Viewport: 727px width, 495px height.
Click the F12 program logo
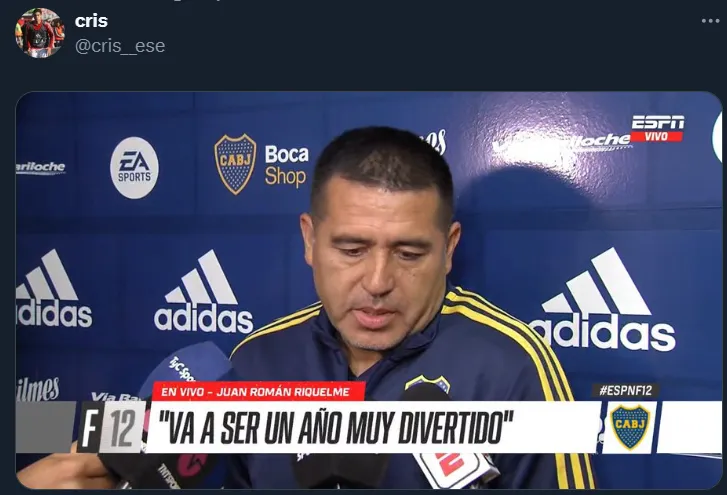coord(111,426)
